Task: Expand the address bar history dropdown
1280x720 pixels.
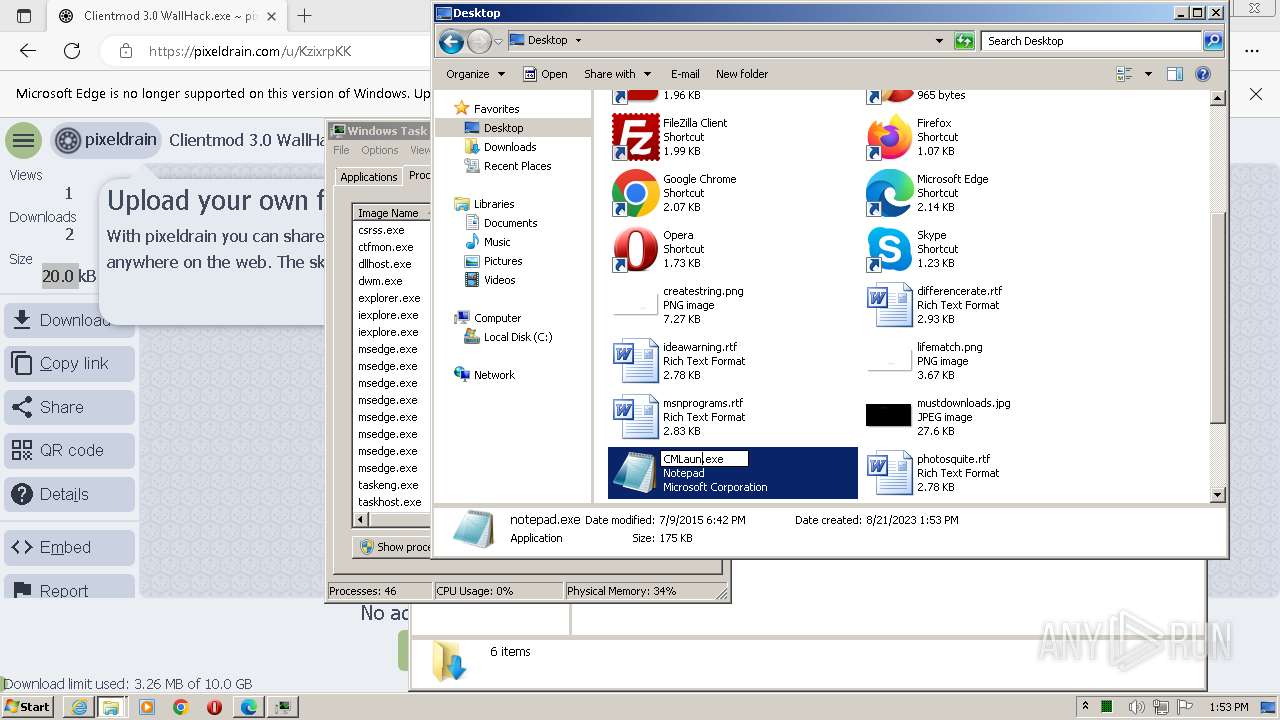Action: pos(938,41)
